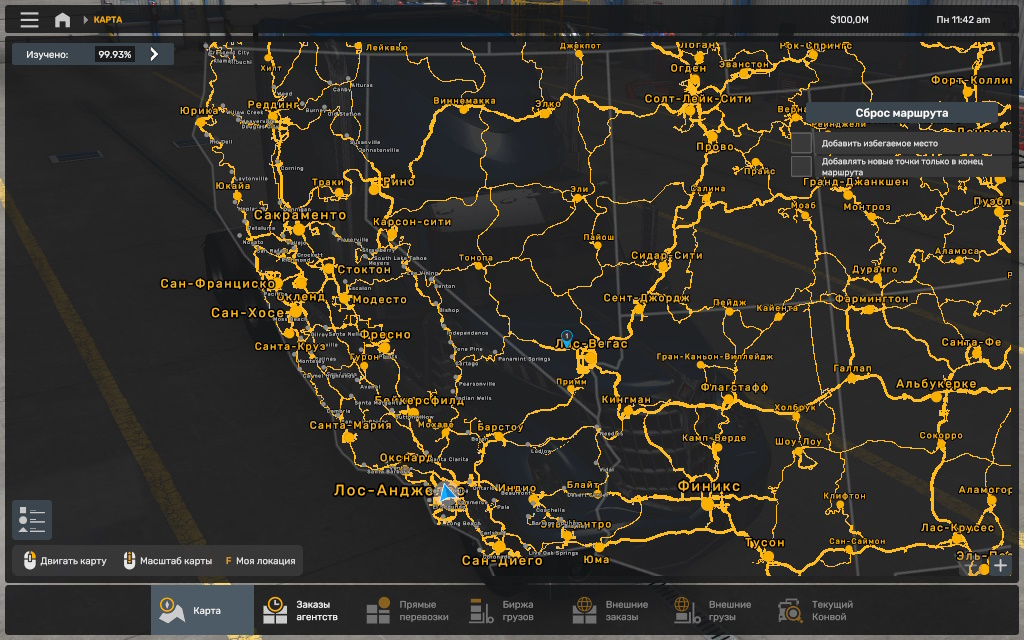
Task: Click the Внешние грузы globe icon
Action: (x=685, y=610)
